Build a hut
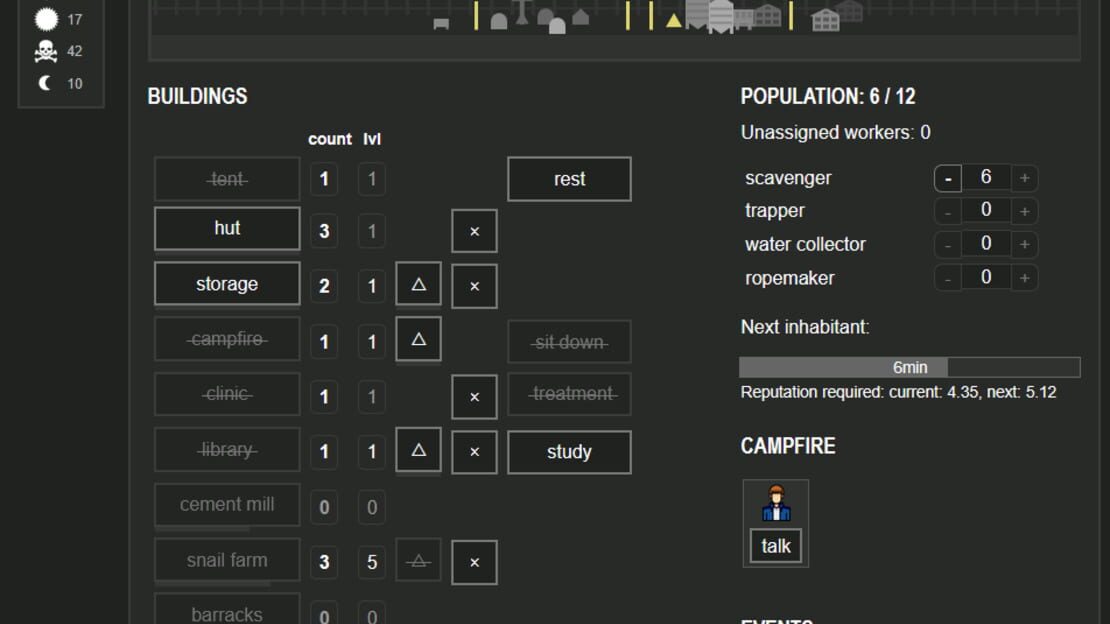Viewport: 1110px width, 624px height. tap(227, 228)
